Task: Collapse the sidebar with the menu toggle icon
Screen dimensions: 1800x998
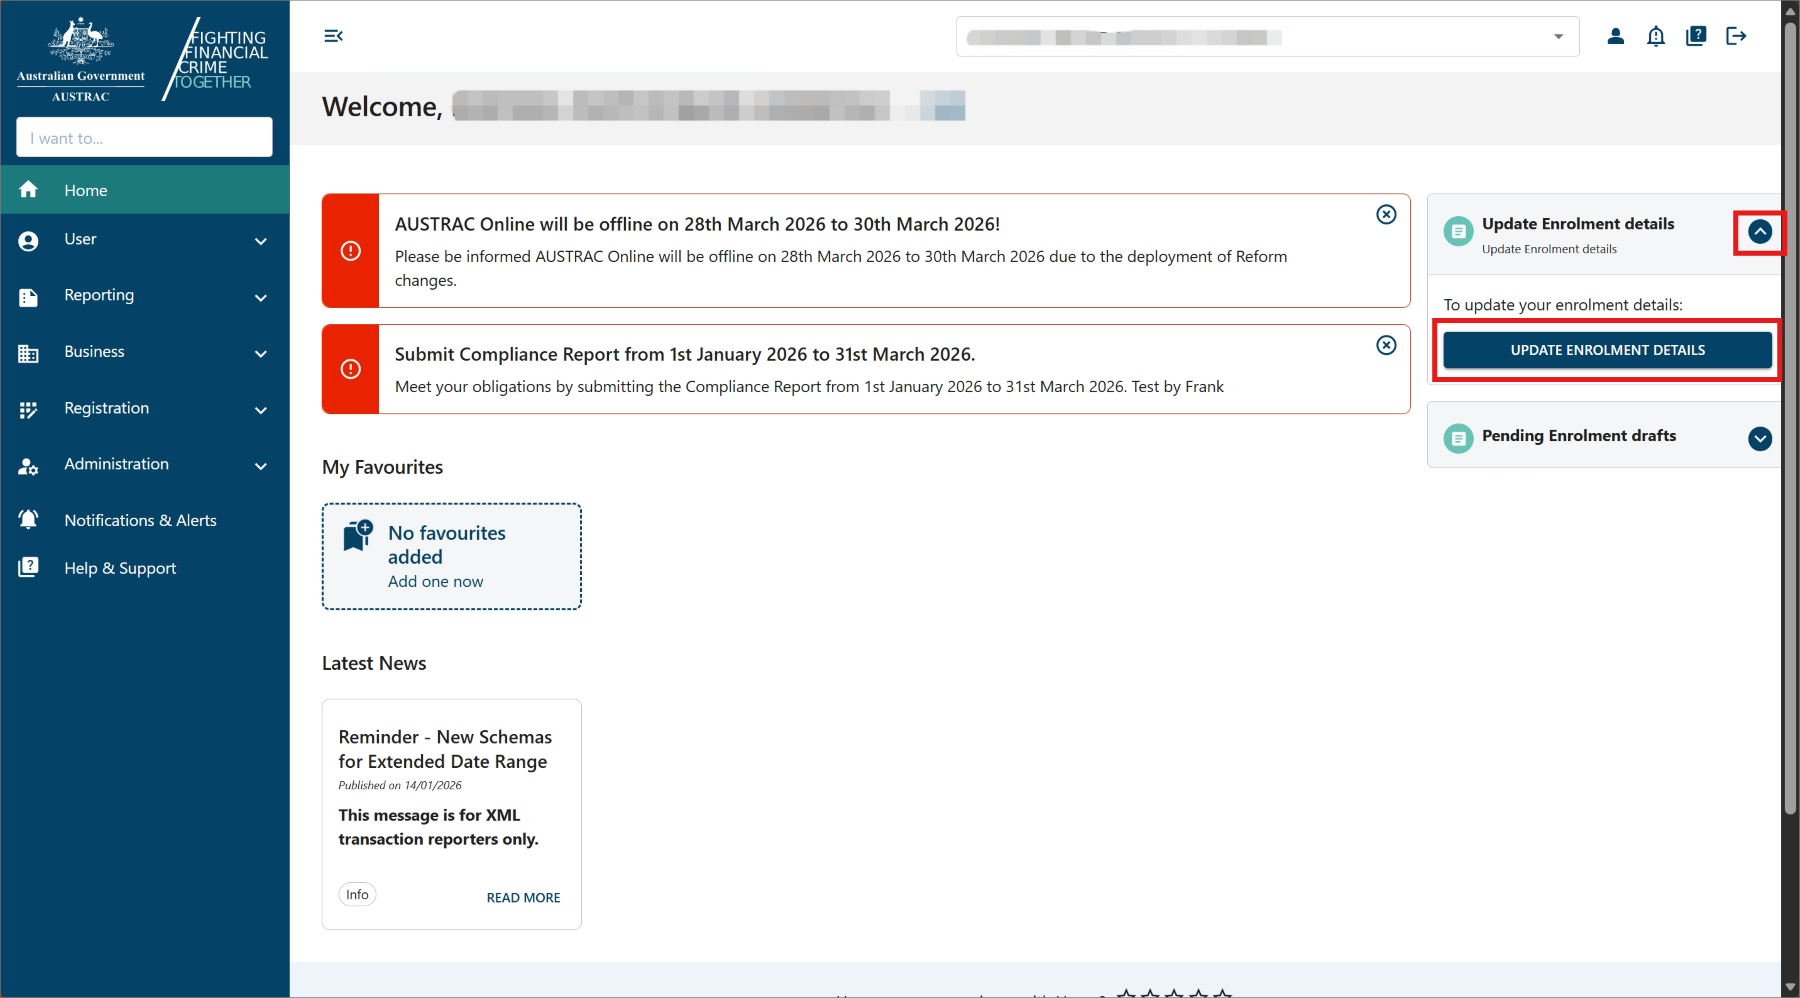Action: tap(333, 36)
